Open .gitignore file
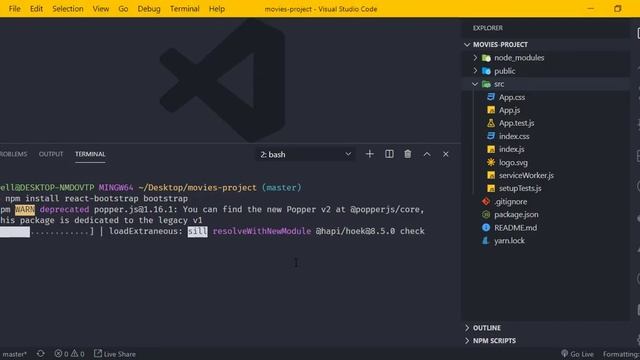The width and height of the screenshot is (640, 360). tap(511, 202)
